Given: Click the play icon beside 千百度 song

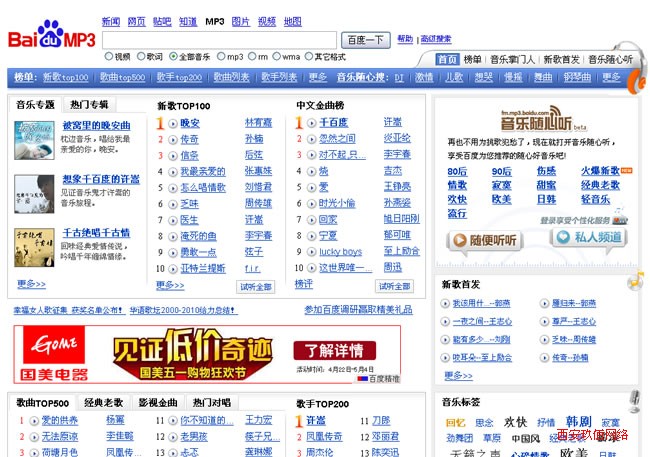Looking at the screenshot, I should (x=312, y=123).
